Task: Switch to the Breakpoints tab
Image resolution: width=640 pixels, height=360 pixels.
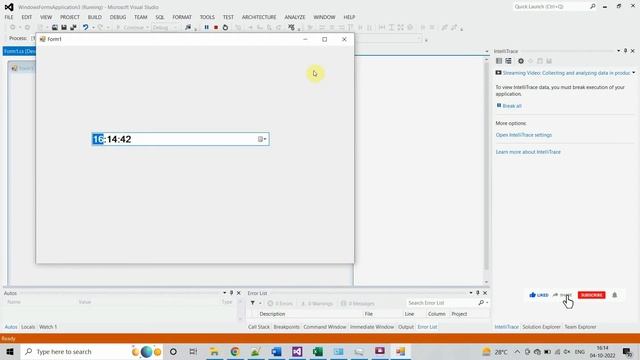Action: point(286,327)
